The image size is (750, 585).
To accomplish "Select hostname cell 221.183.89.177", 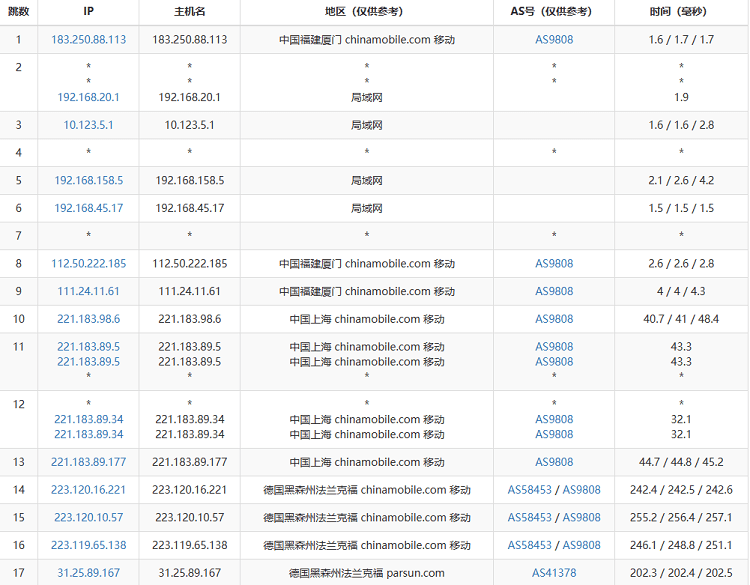I will click(x=189, y=462).
